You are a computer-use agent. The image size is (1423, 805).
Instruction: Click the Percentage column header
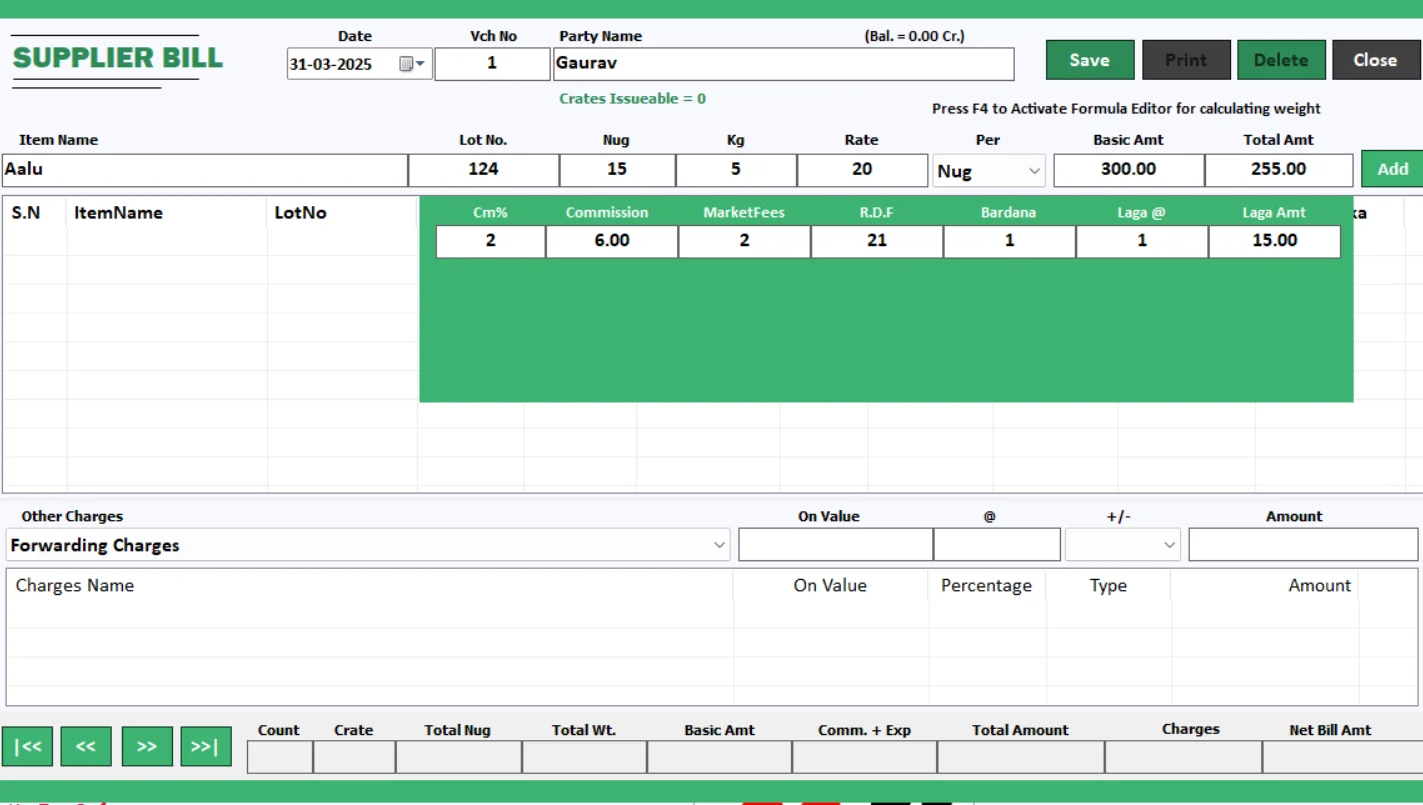[x=986, y=586]
